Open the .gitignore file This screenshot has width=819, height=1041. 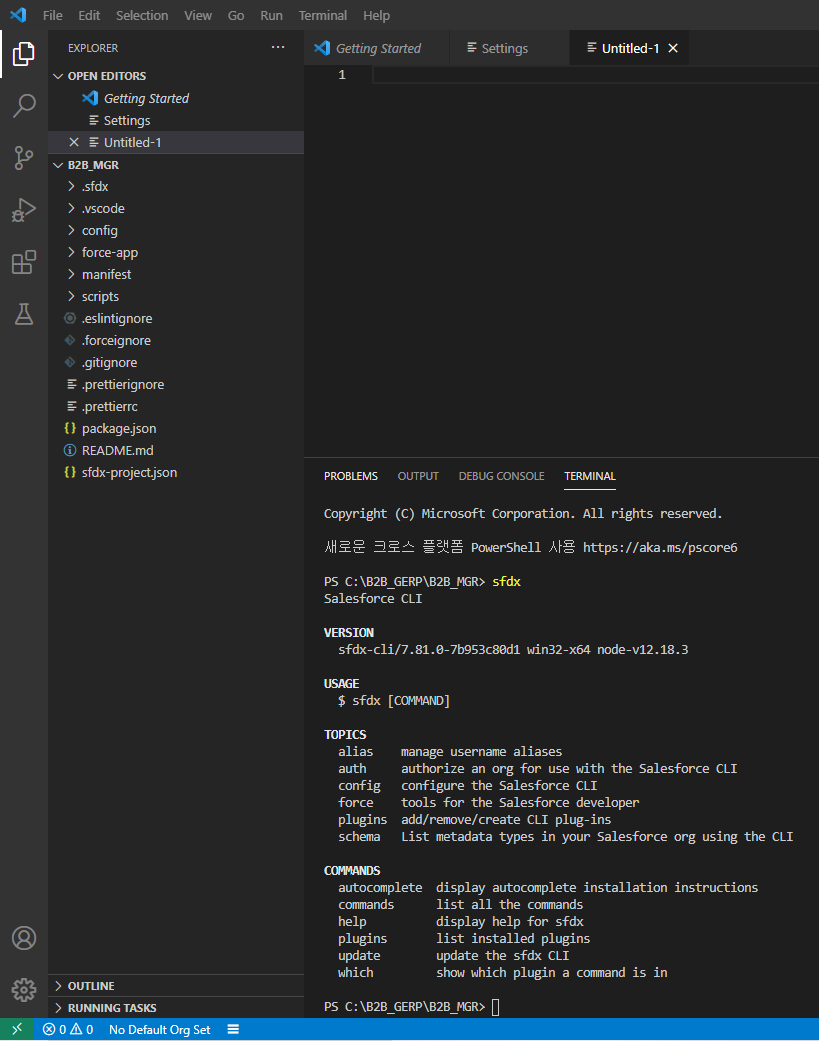point(176,362)
